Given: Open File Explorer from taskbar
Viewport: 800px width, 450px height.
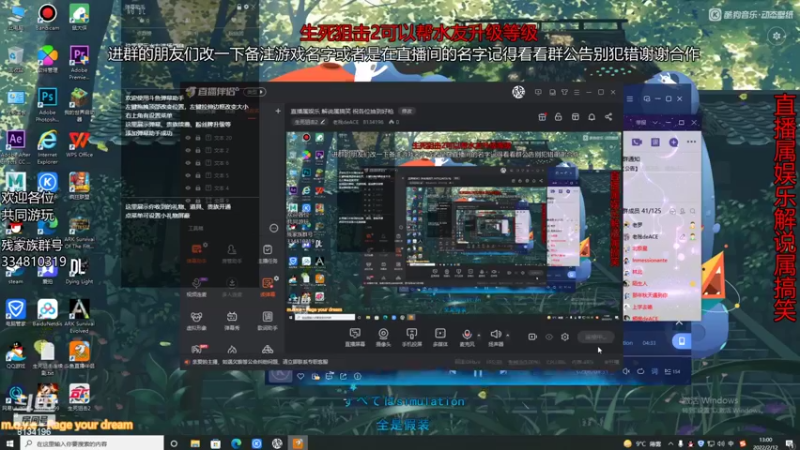Looking at the screenshot, I should [x=195, y=444].
